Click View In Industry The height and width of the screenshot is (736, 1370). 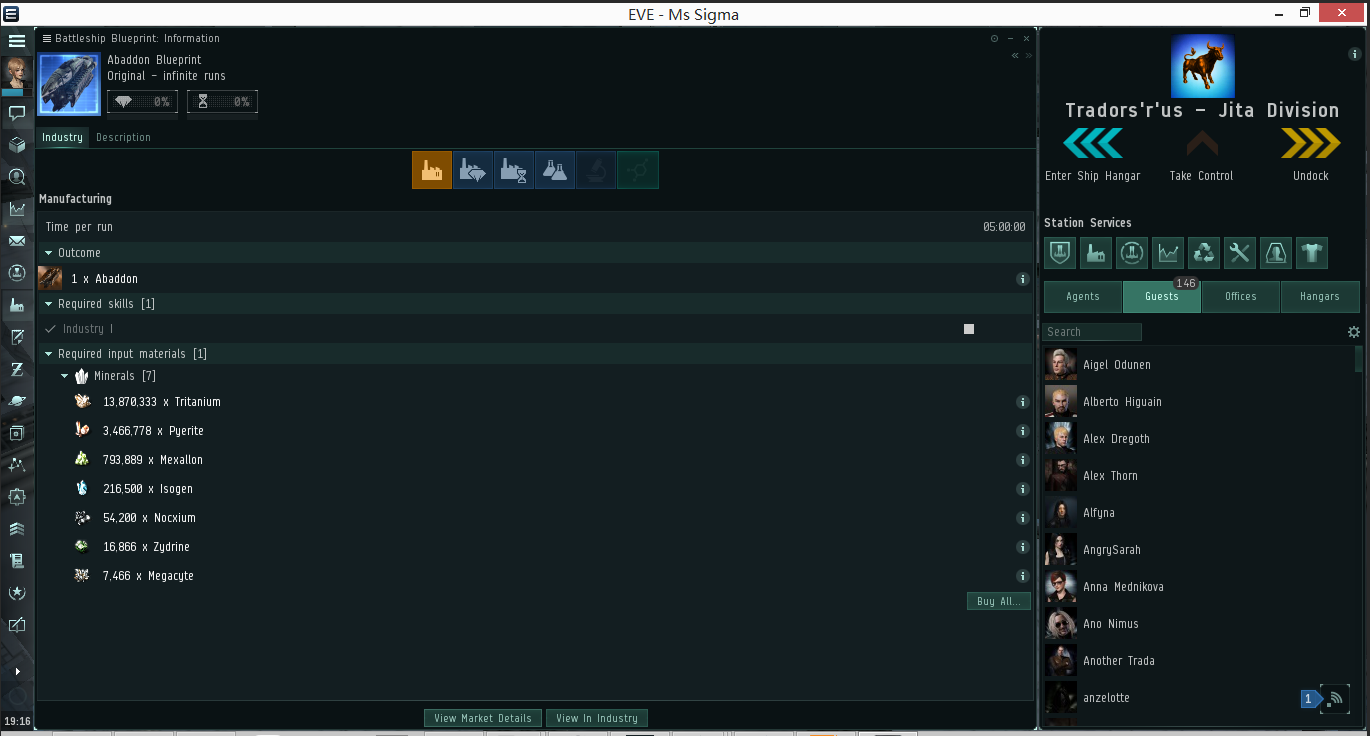pos(597,718)
